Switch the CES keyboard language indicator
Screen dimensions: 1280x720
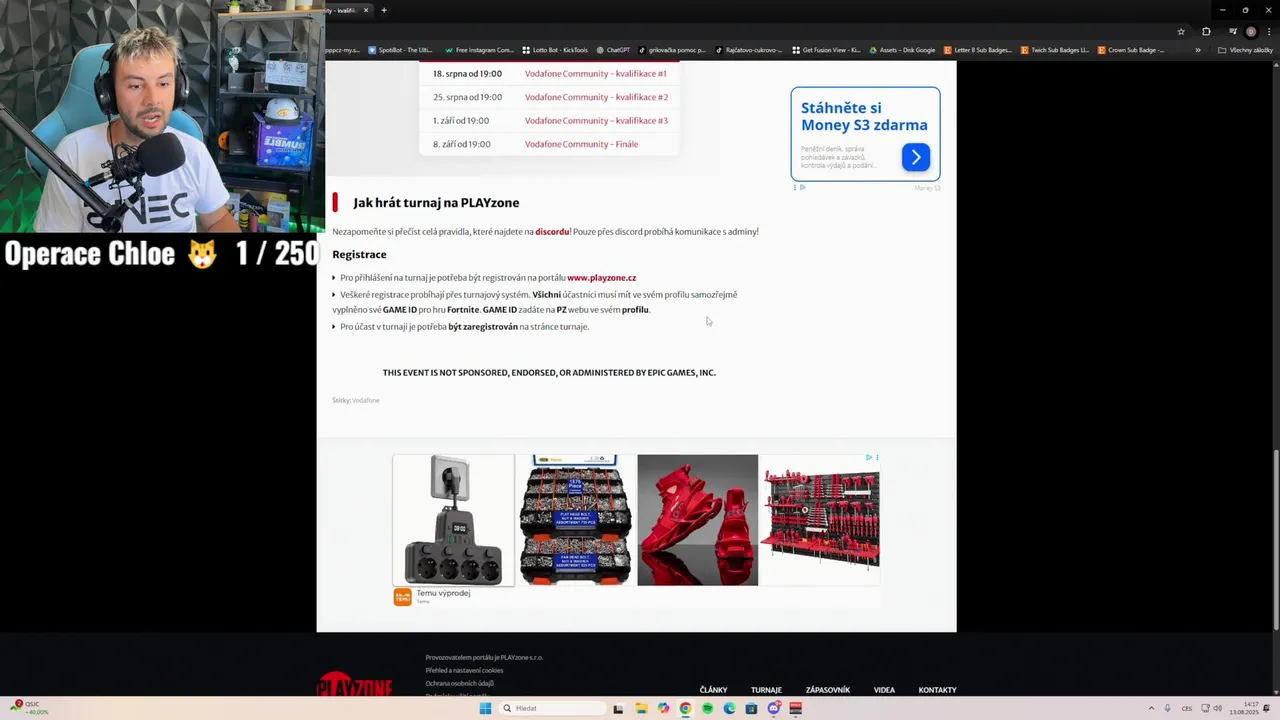point(1187,708)
